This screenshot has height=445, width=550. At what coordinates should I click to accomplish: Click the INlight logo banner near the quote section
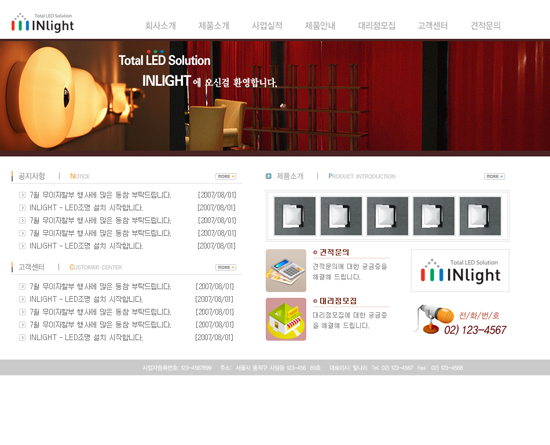pyautogui.click(x=460, y=270)
